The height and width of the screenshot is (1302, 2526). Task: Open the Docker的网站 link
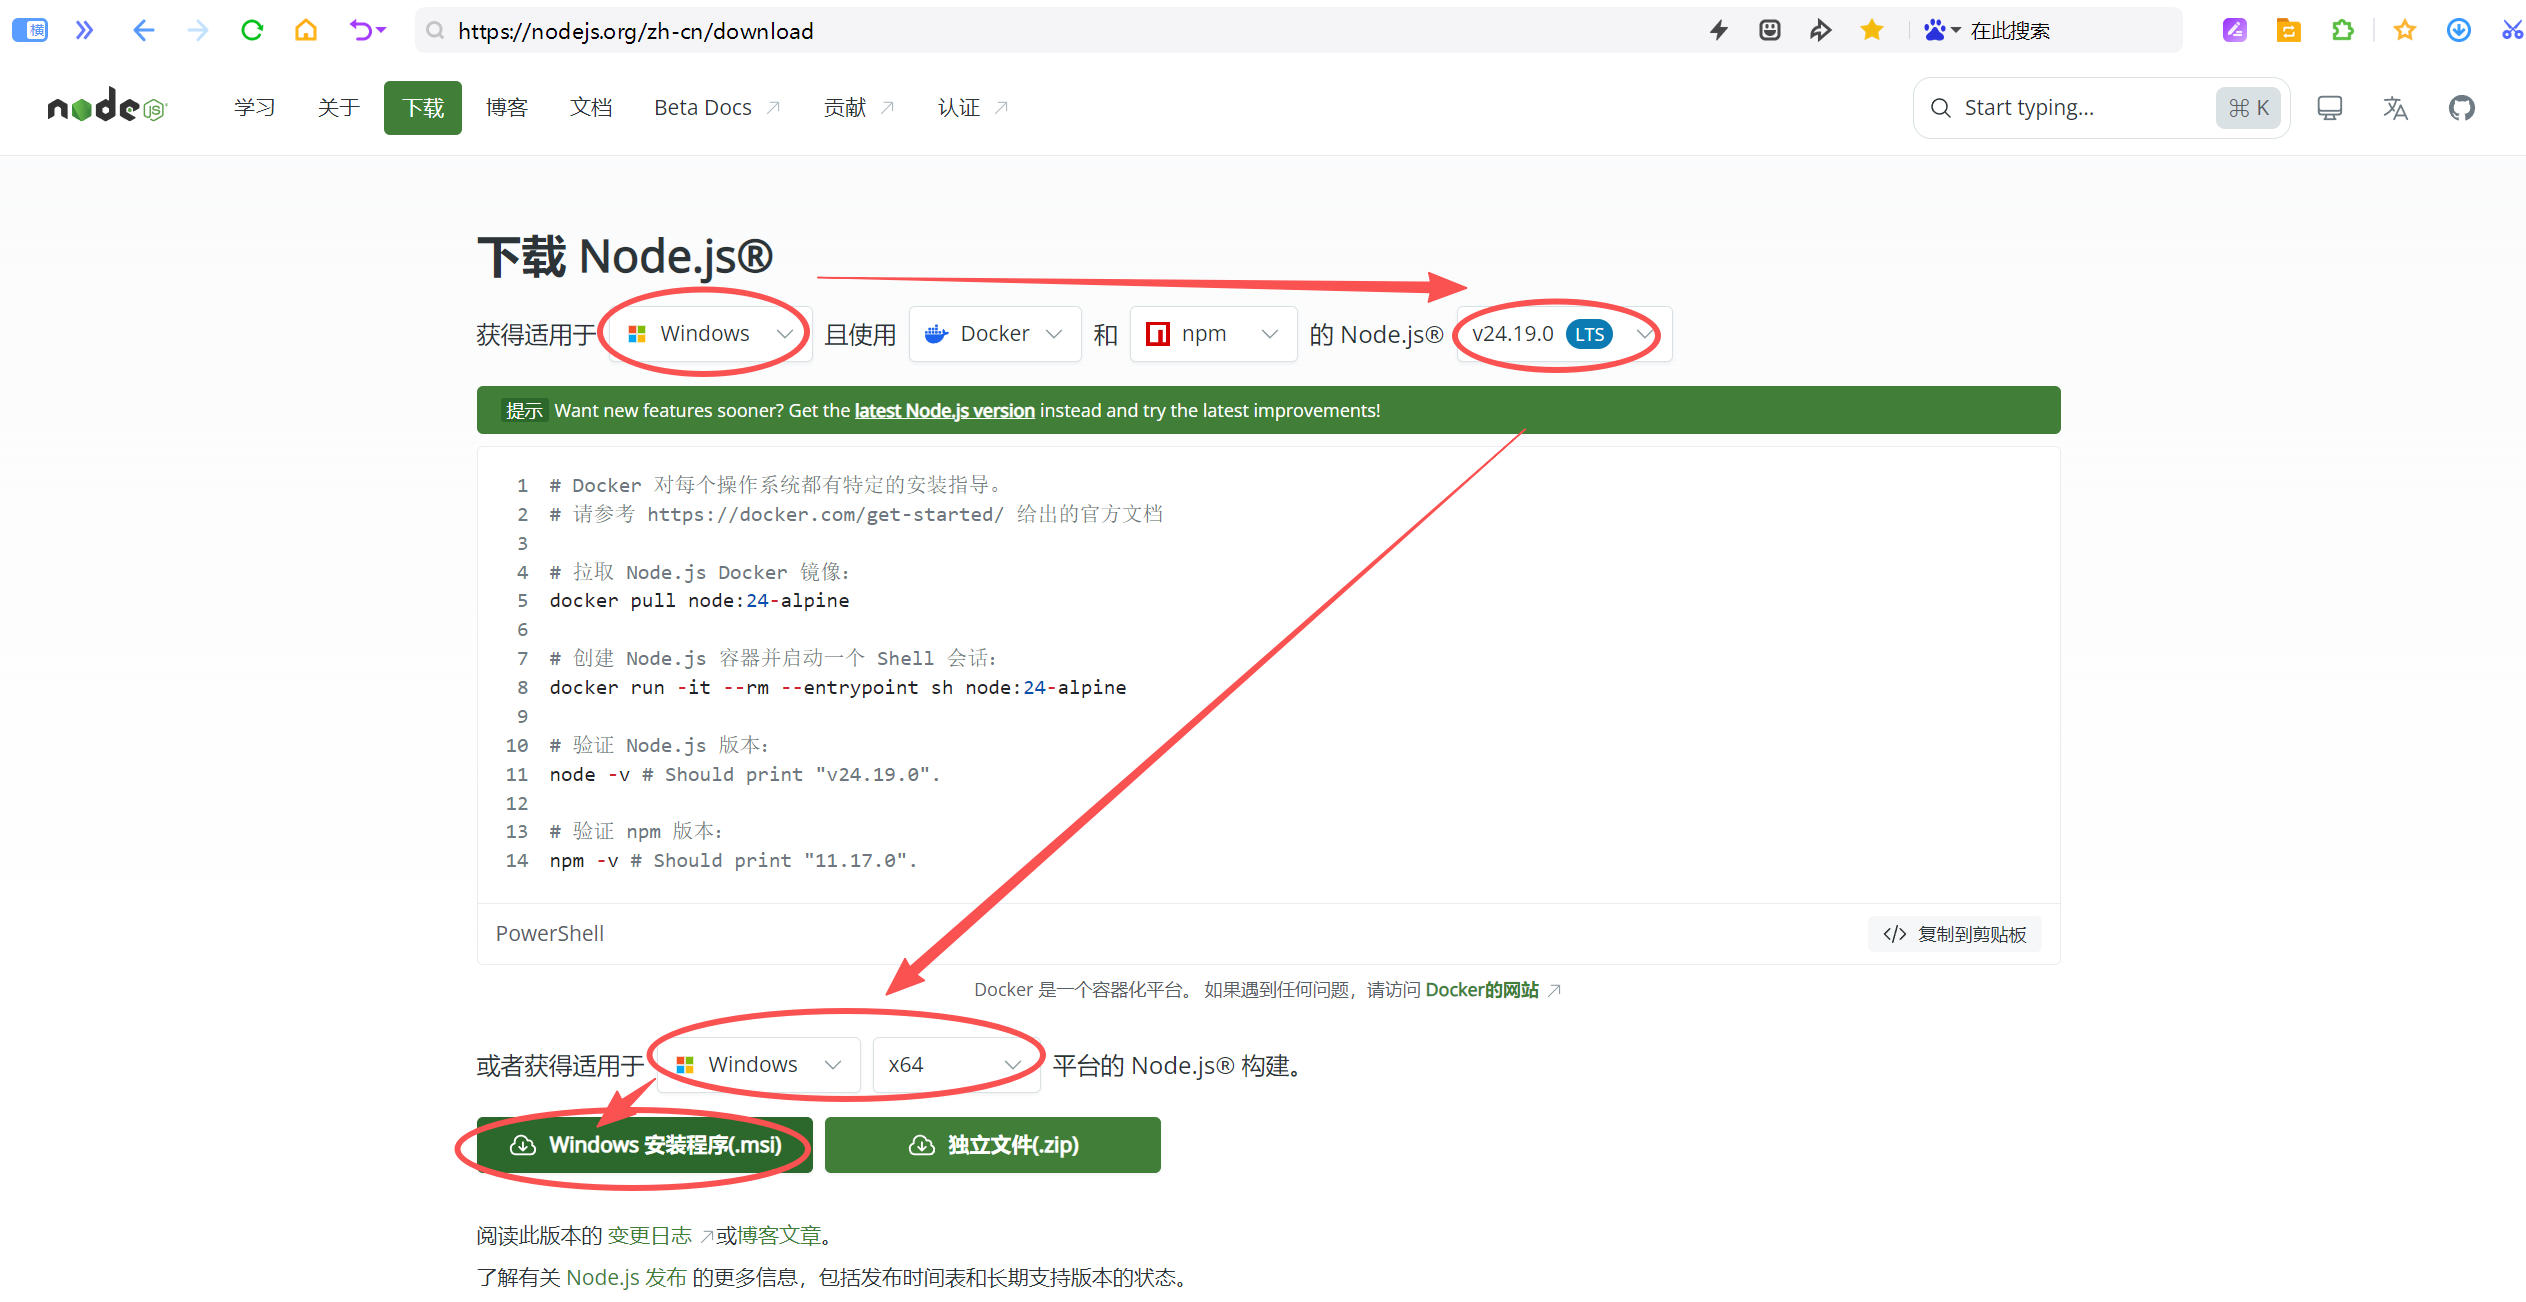pyautogui.click(x=1491, y=990)
